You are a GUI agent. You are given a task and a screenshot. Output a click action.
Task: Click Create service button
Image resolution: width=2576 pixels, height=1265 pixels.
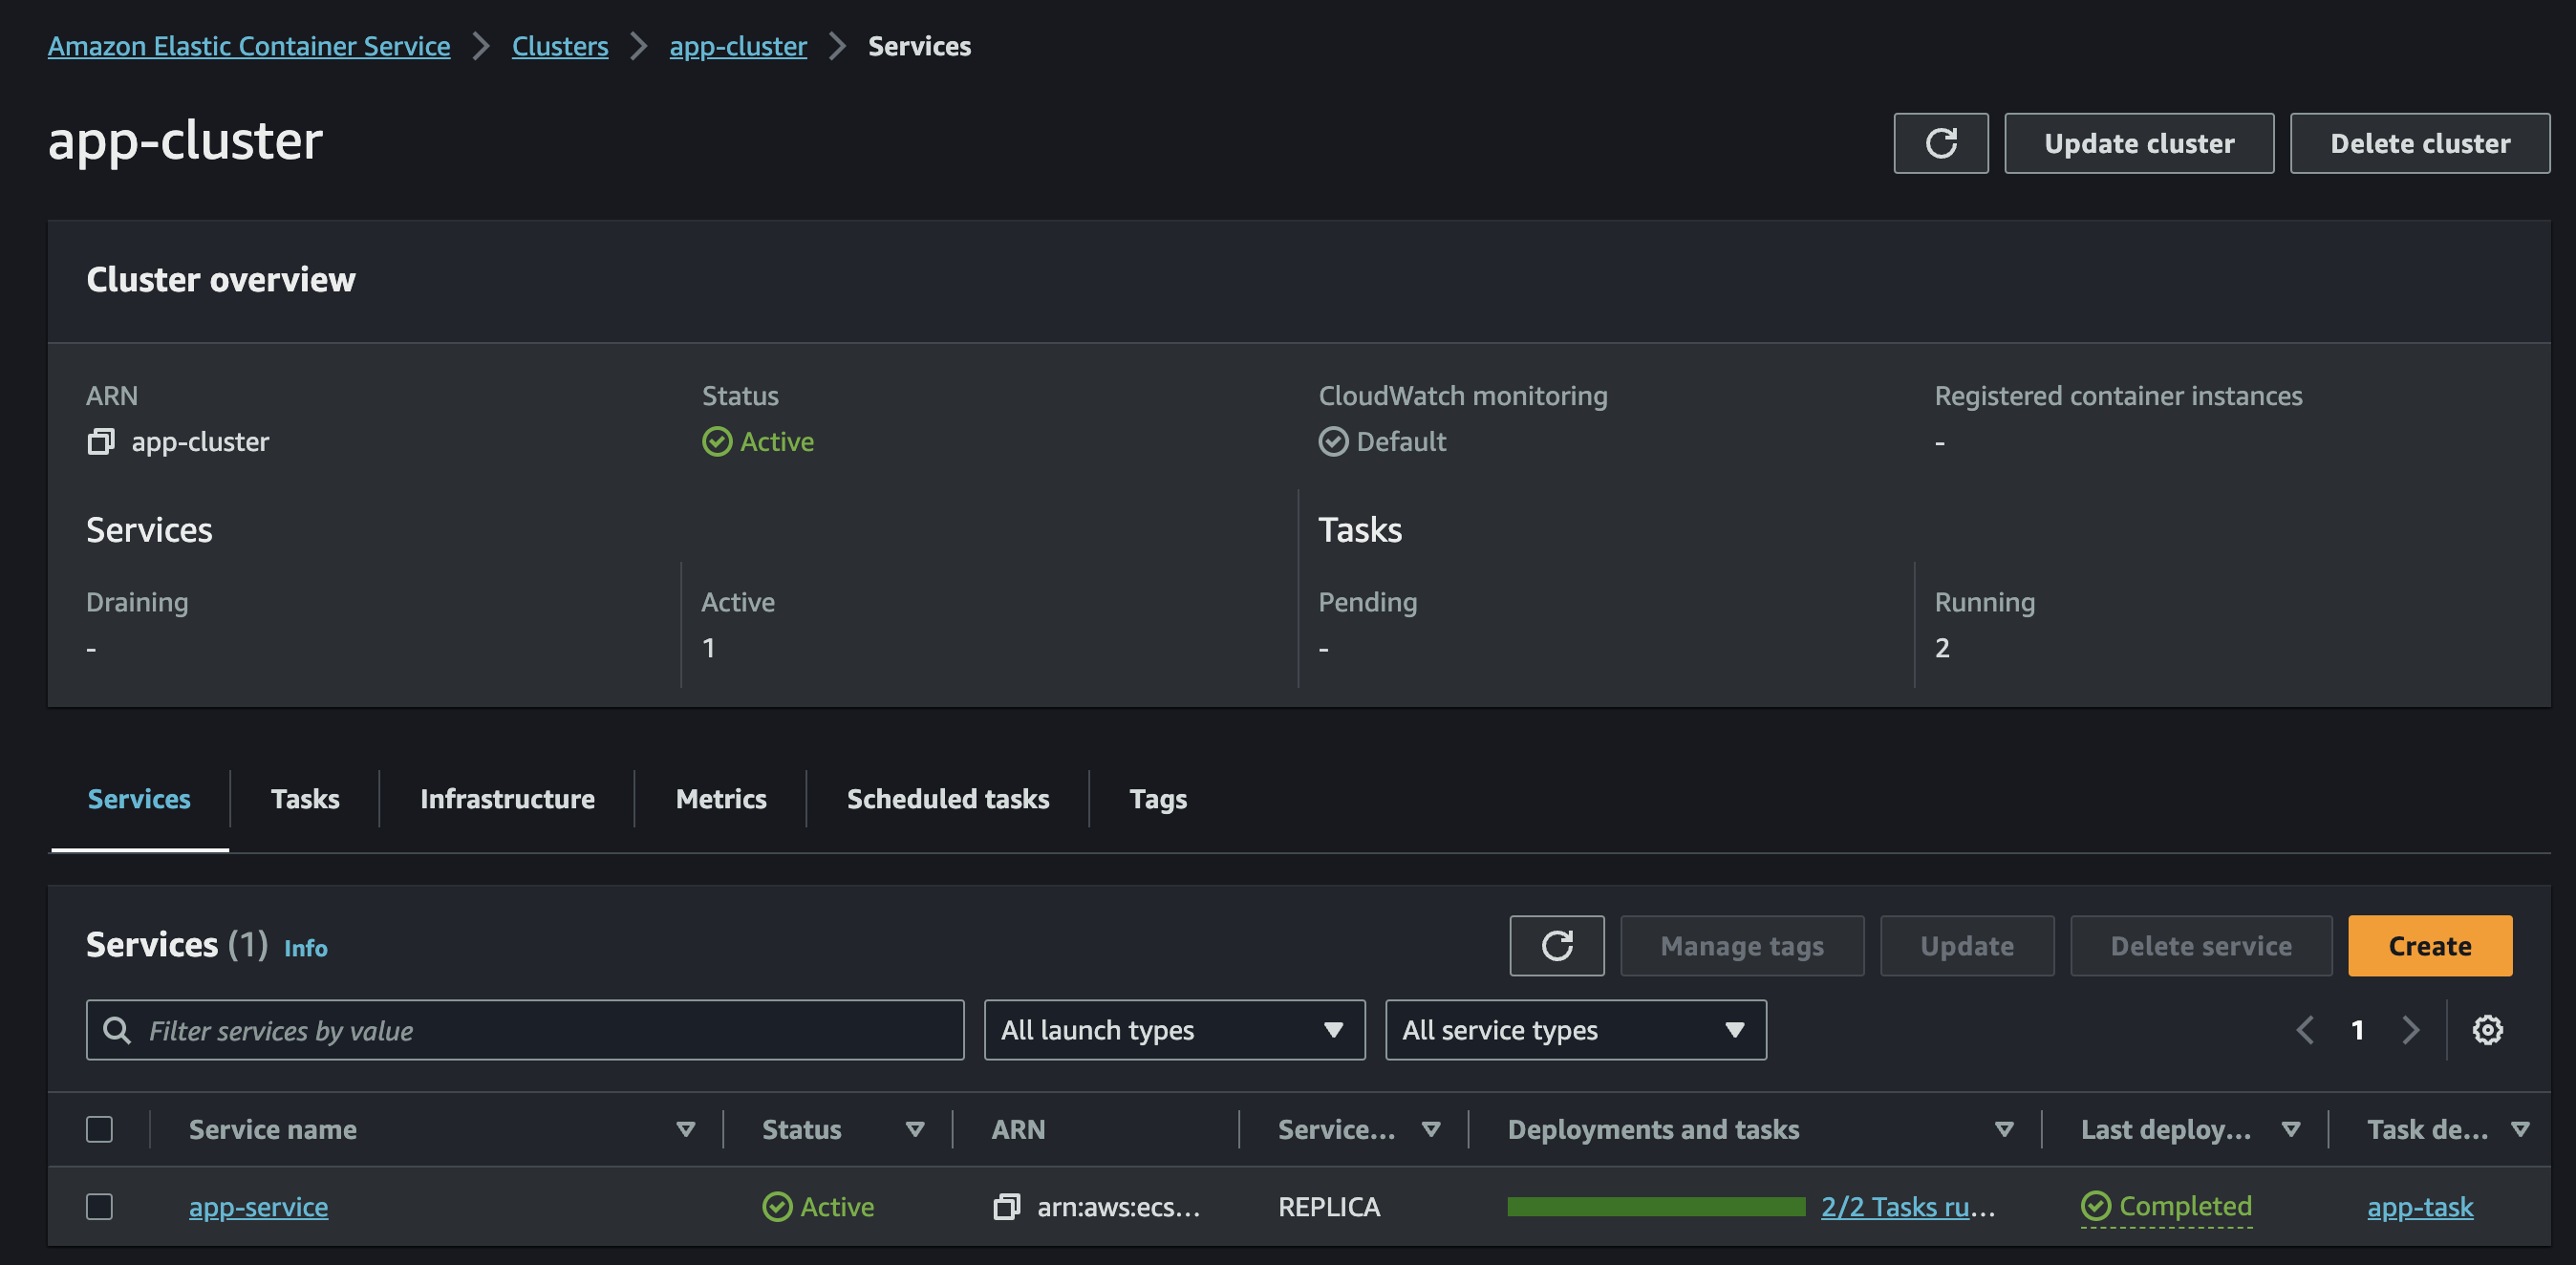2430,945
